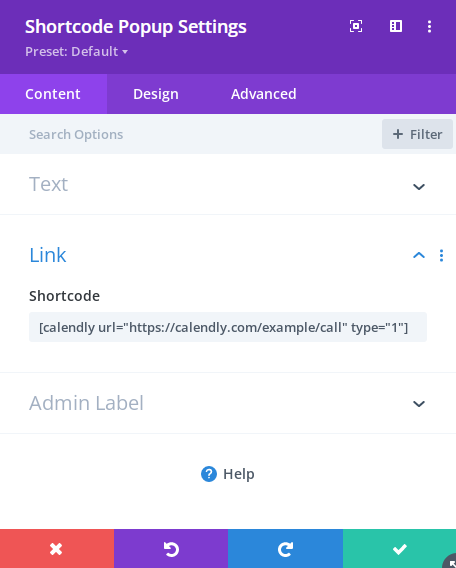Open the Advanced tab

(x=264, y=94)
